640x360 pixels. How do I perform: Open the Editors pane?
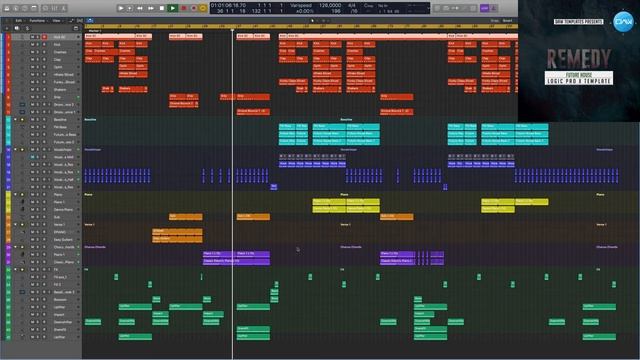(x=64, y=8)
